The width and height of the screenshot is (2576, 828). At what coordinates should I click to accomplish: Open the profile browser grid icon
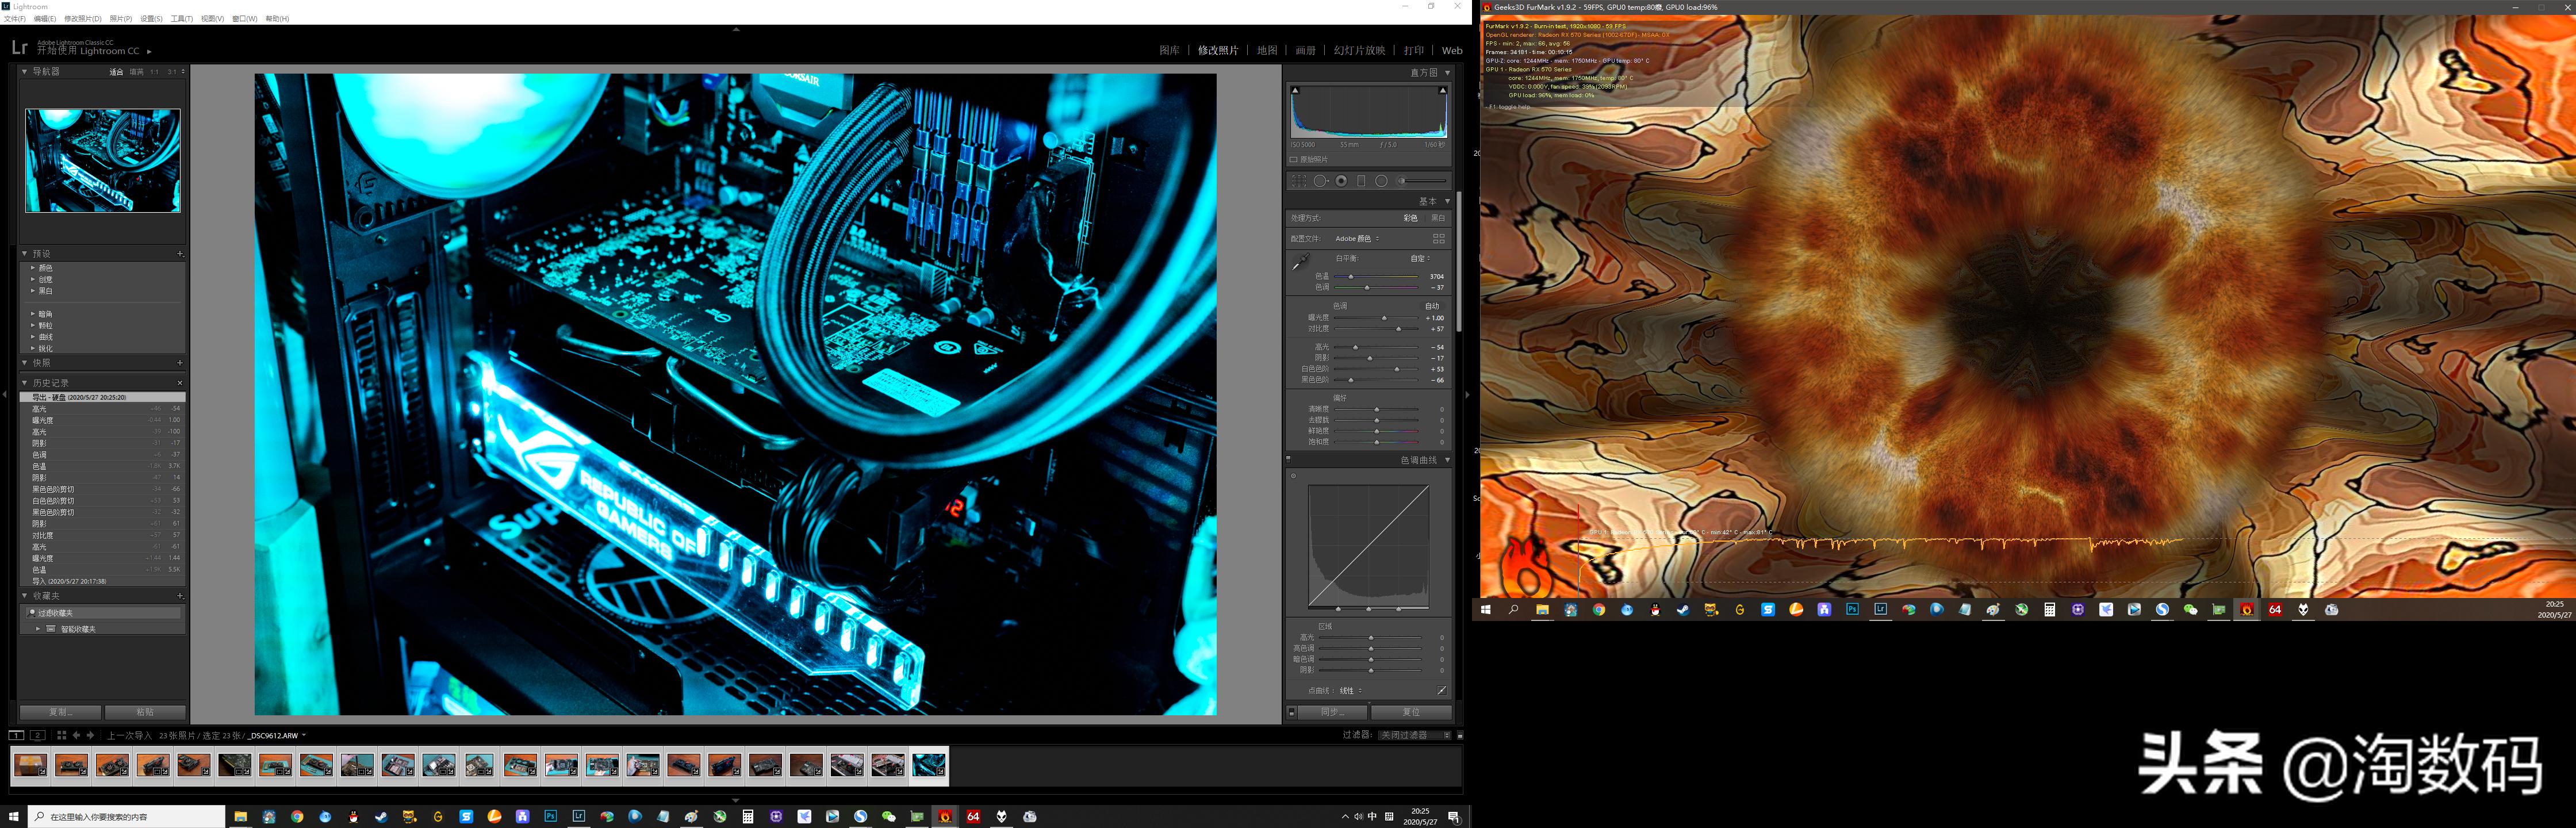1438,238
